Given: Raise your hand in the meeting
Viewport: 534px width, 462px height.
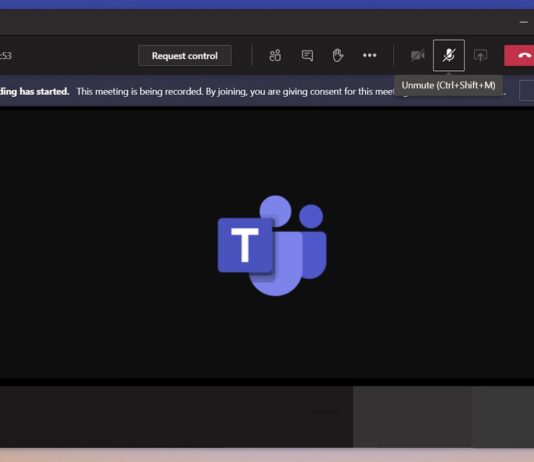Looking at the screenshot, I should click(337, 55).
